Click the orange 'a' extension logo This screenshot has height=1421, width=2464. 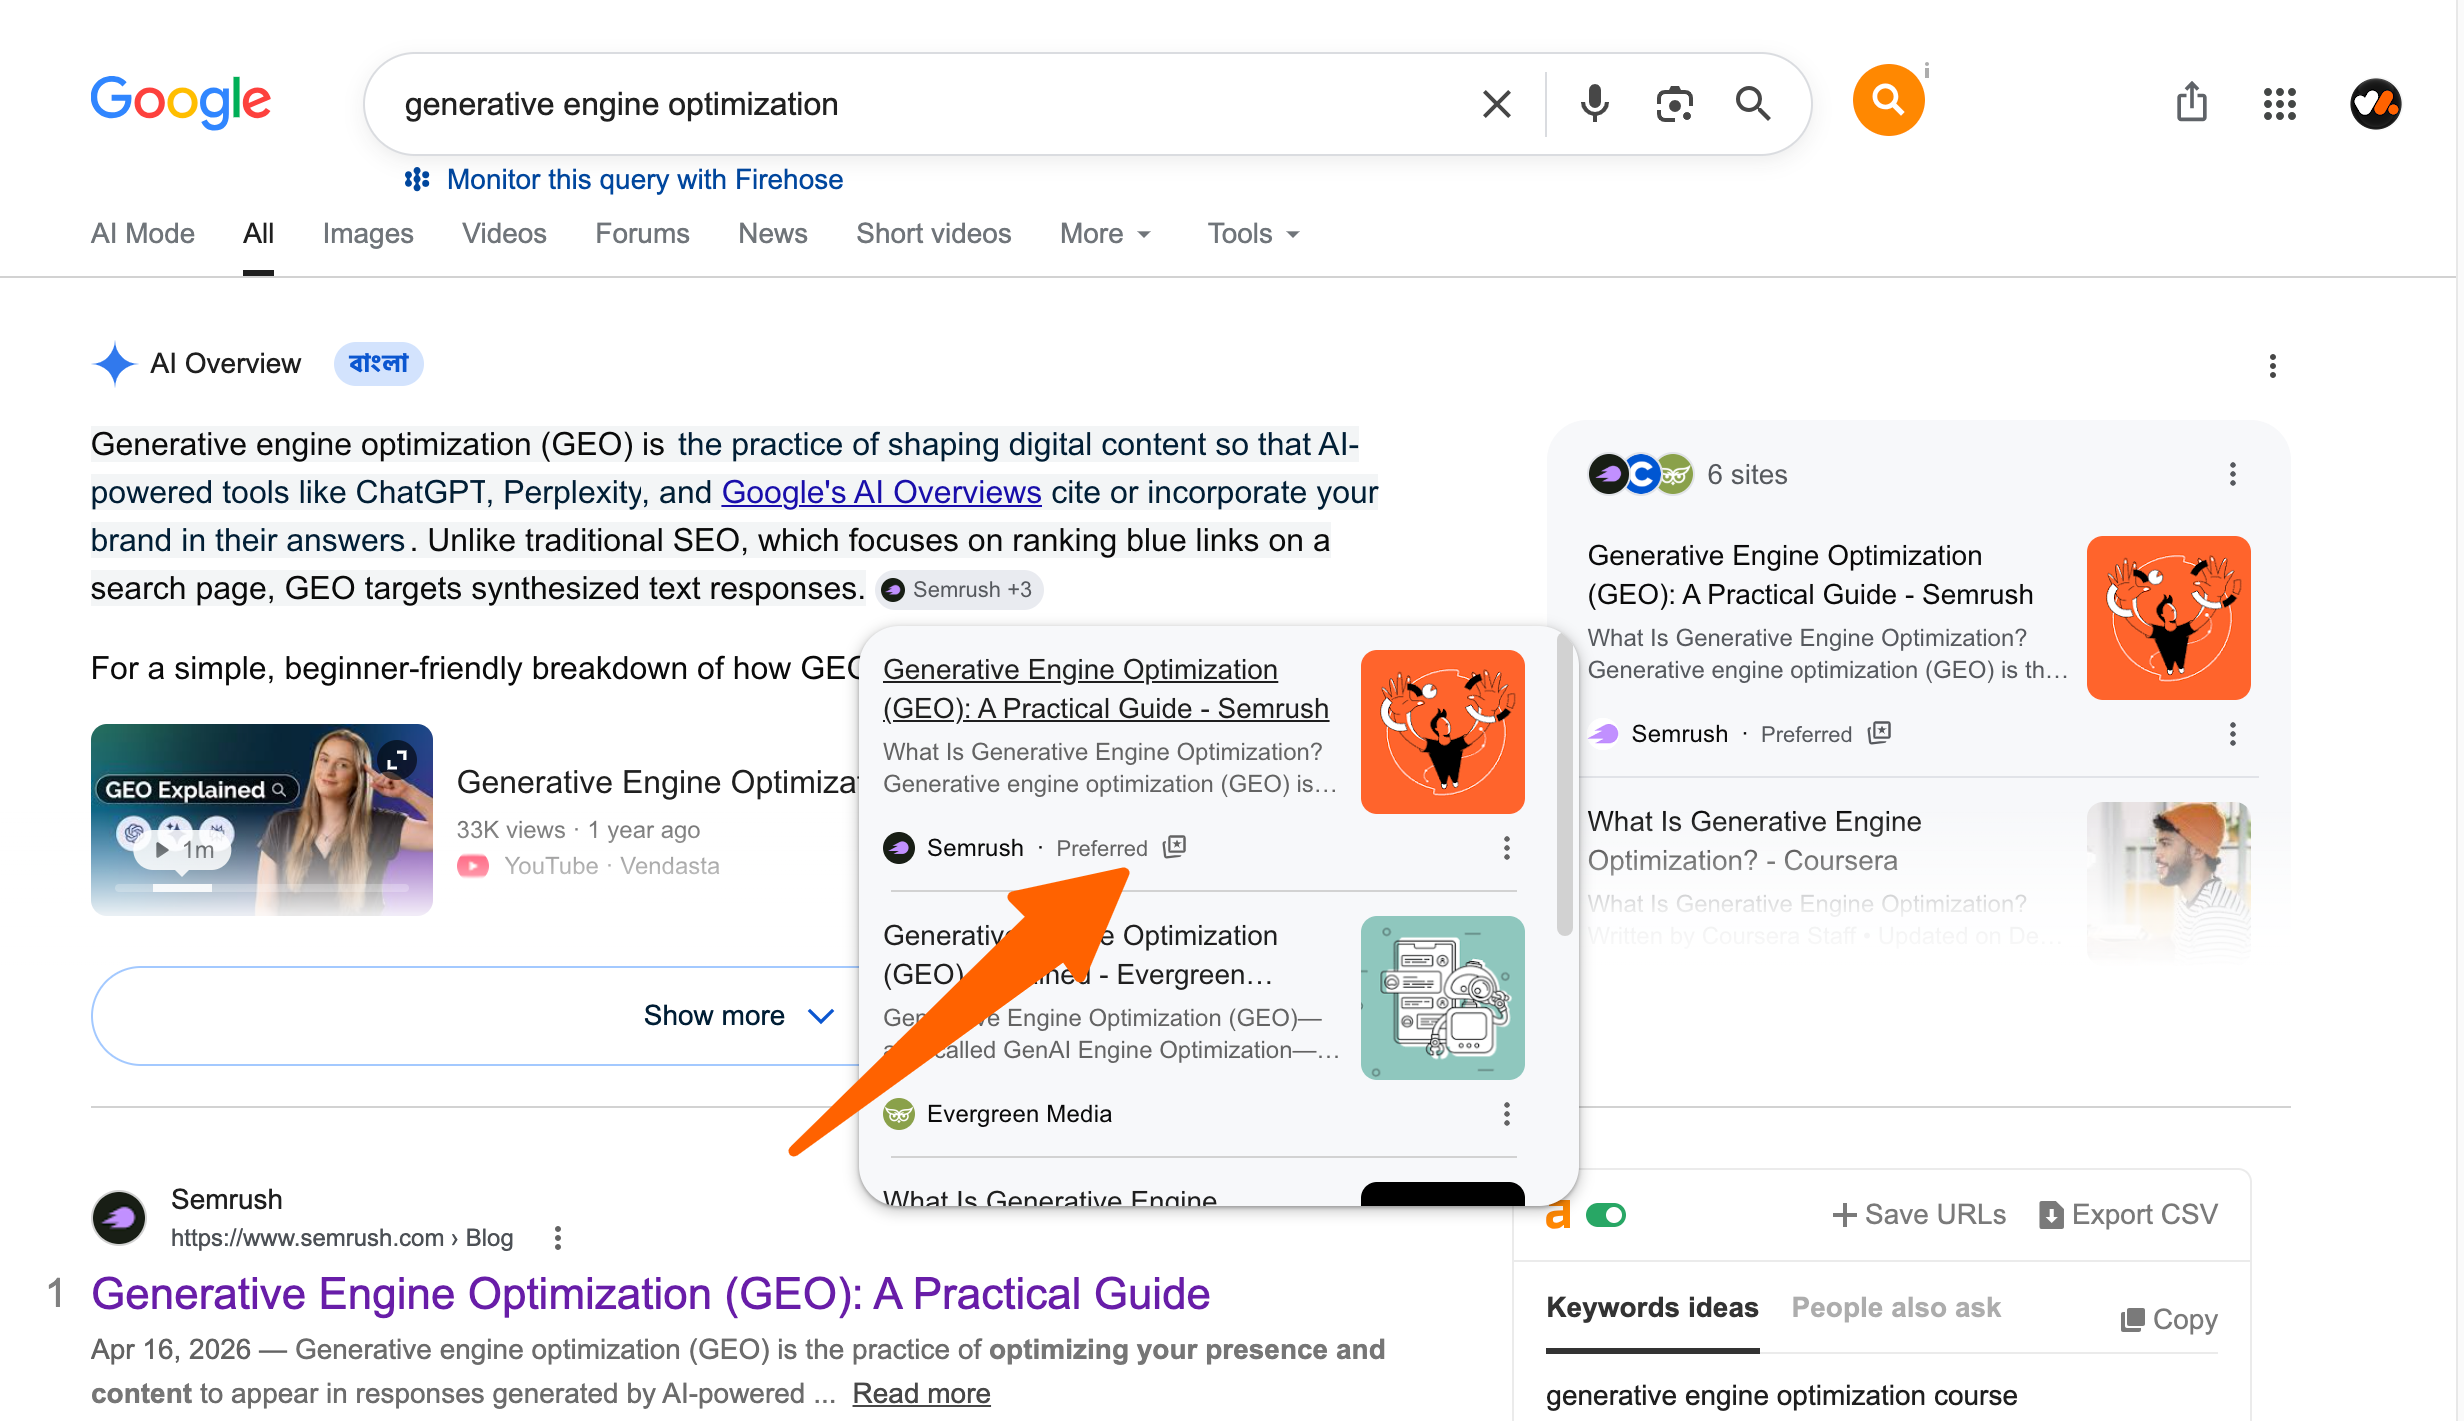[1557, 1215]
